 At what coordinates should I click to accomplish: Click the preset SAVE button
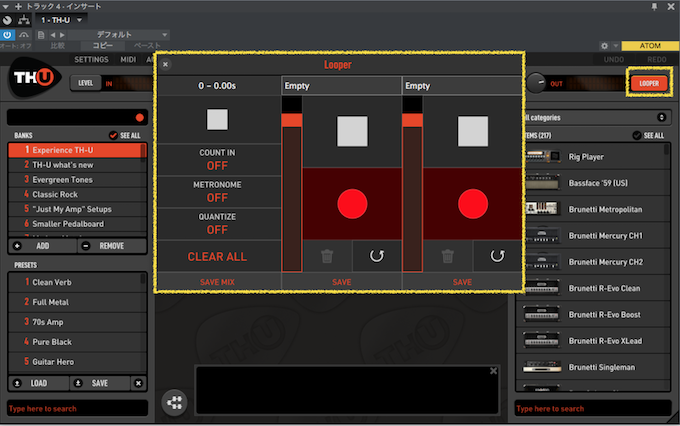pyautogui.click(x=99, y=383)
